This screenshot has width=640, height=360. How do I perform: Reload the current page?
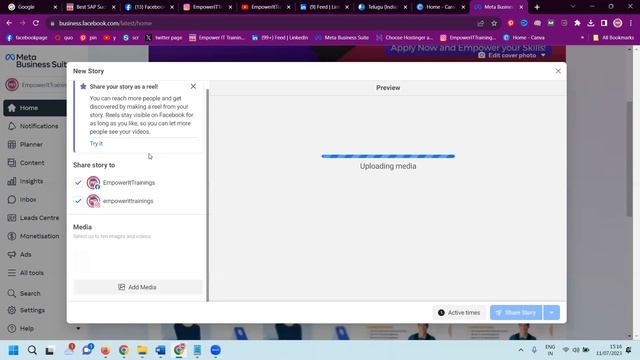pyautogui.click(x=36, y=23)
